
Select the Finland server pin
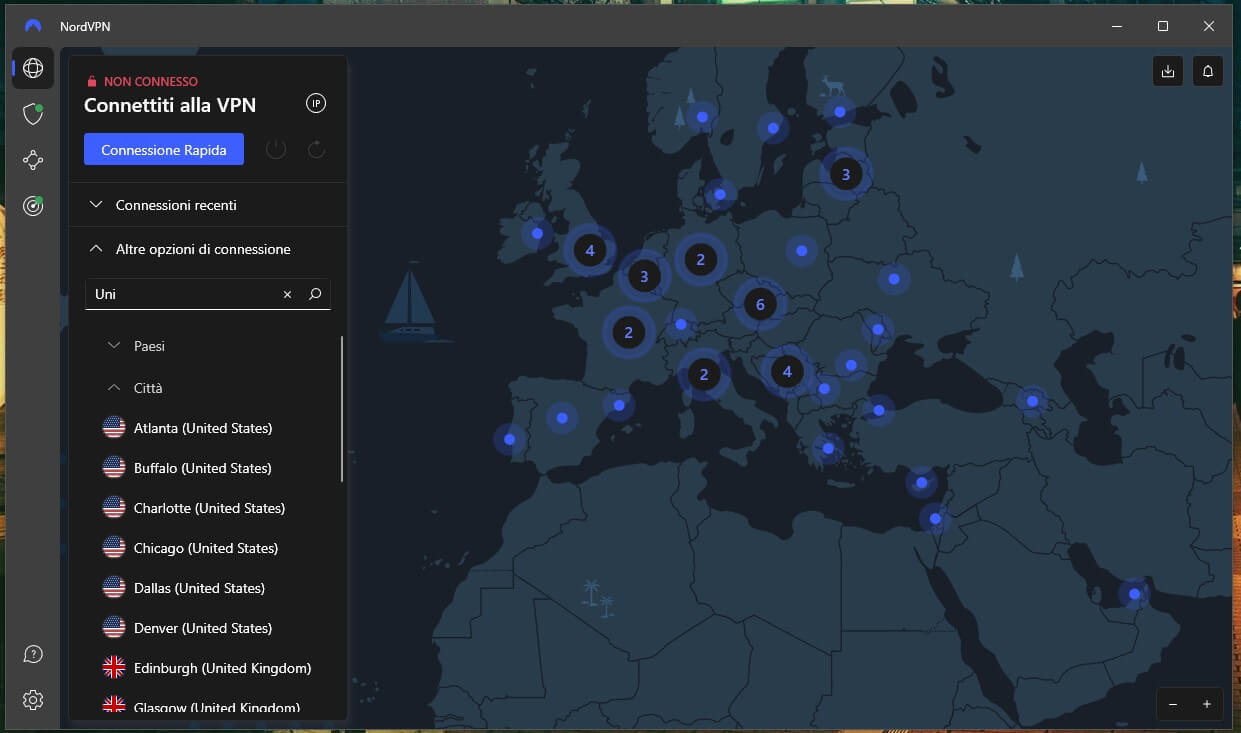(840, 112)
